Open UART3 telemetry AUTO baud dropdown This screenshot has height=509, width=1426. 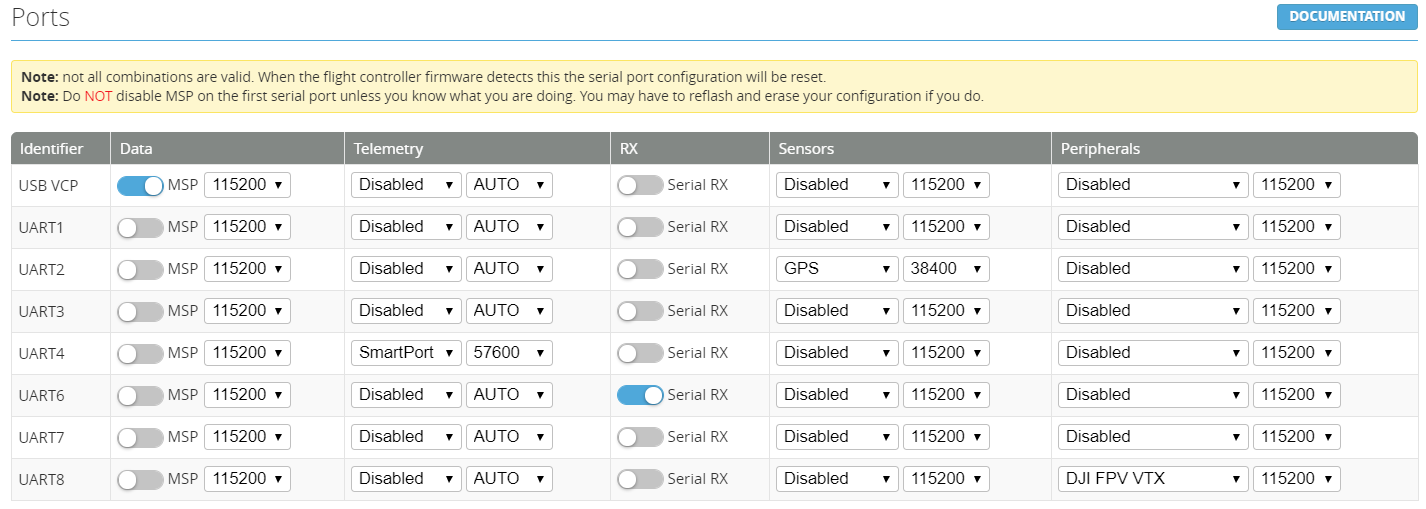pyautogui.click(x=508, y=311)
